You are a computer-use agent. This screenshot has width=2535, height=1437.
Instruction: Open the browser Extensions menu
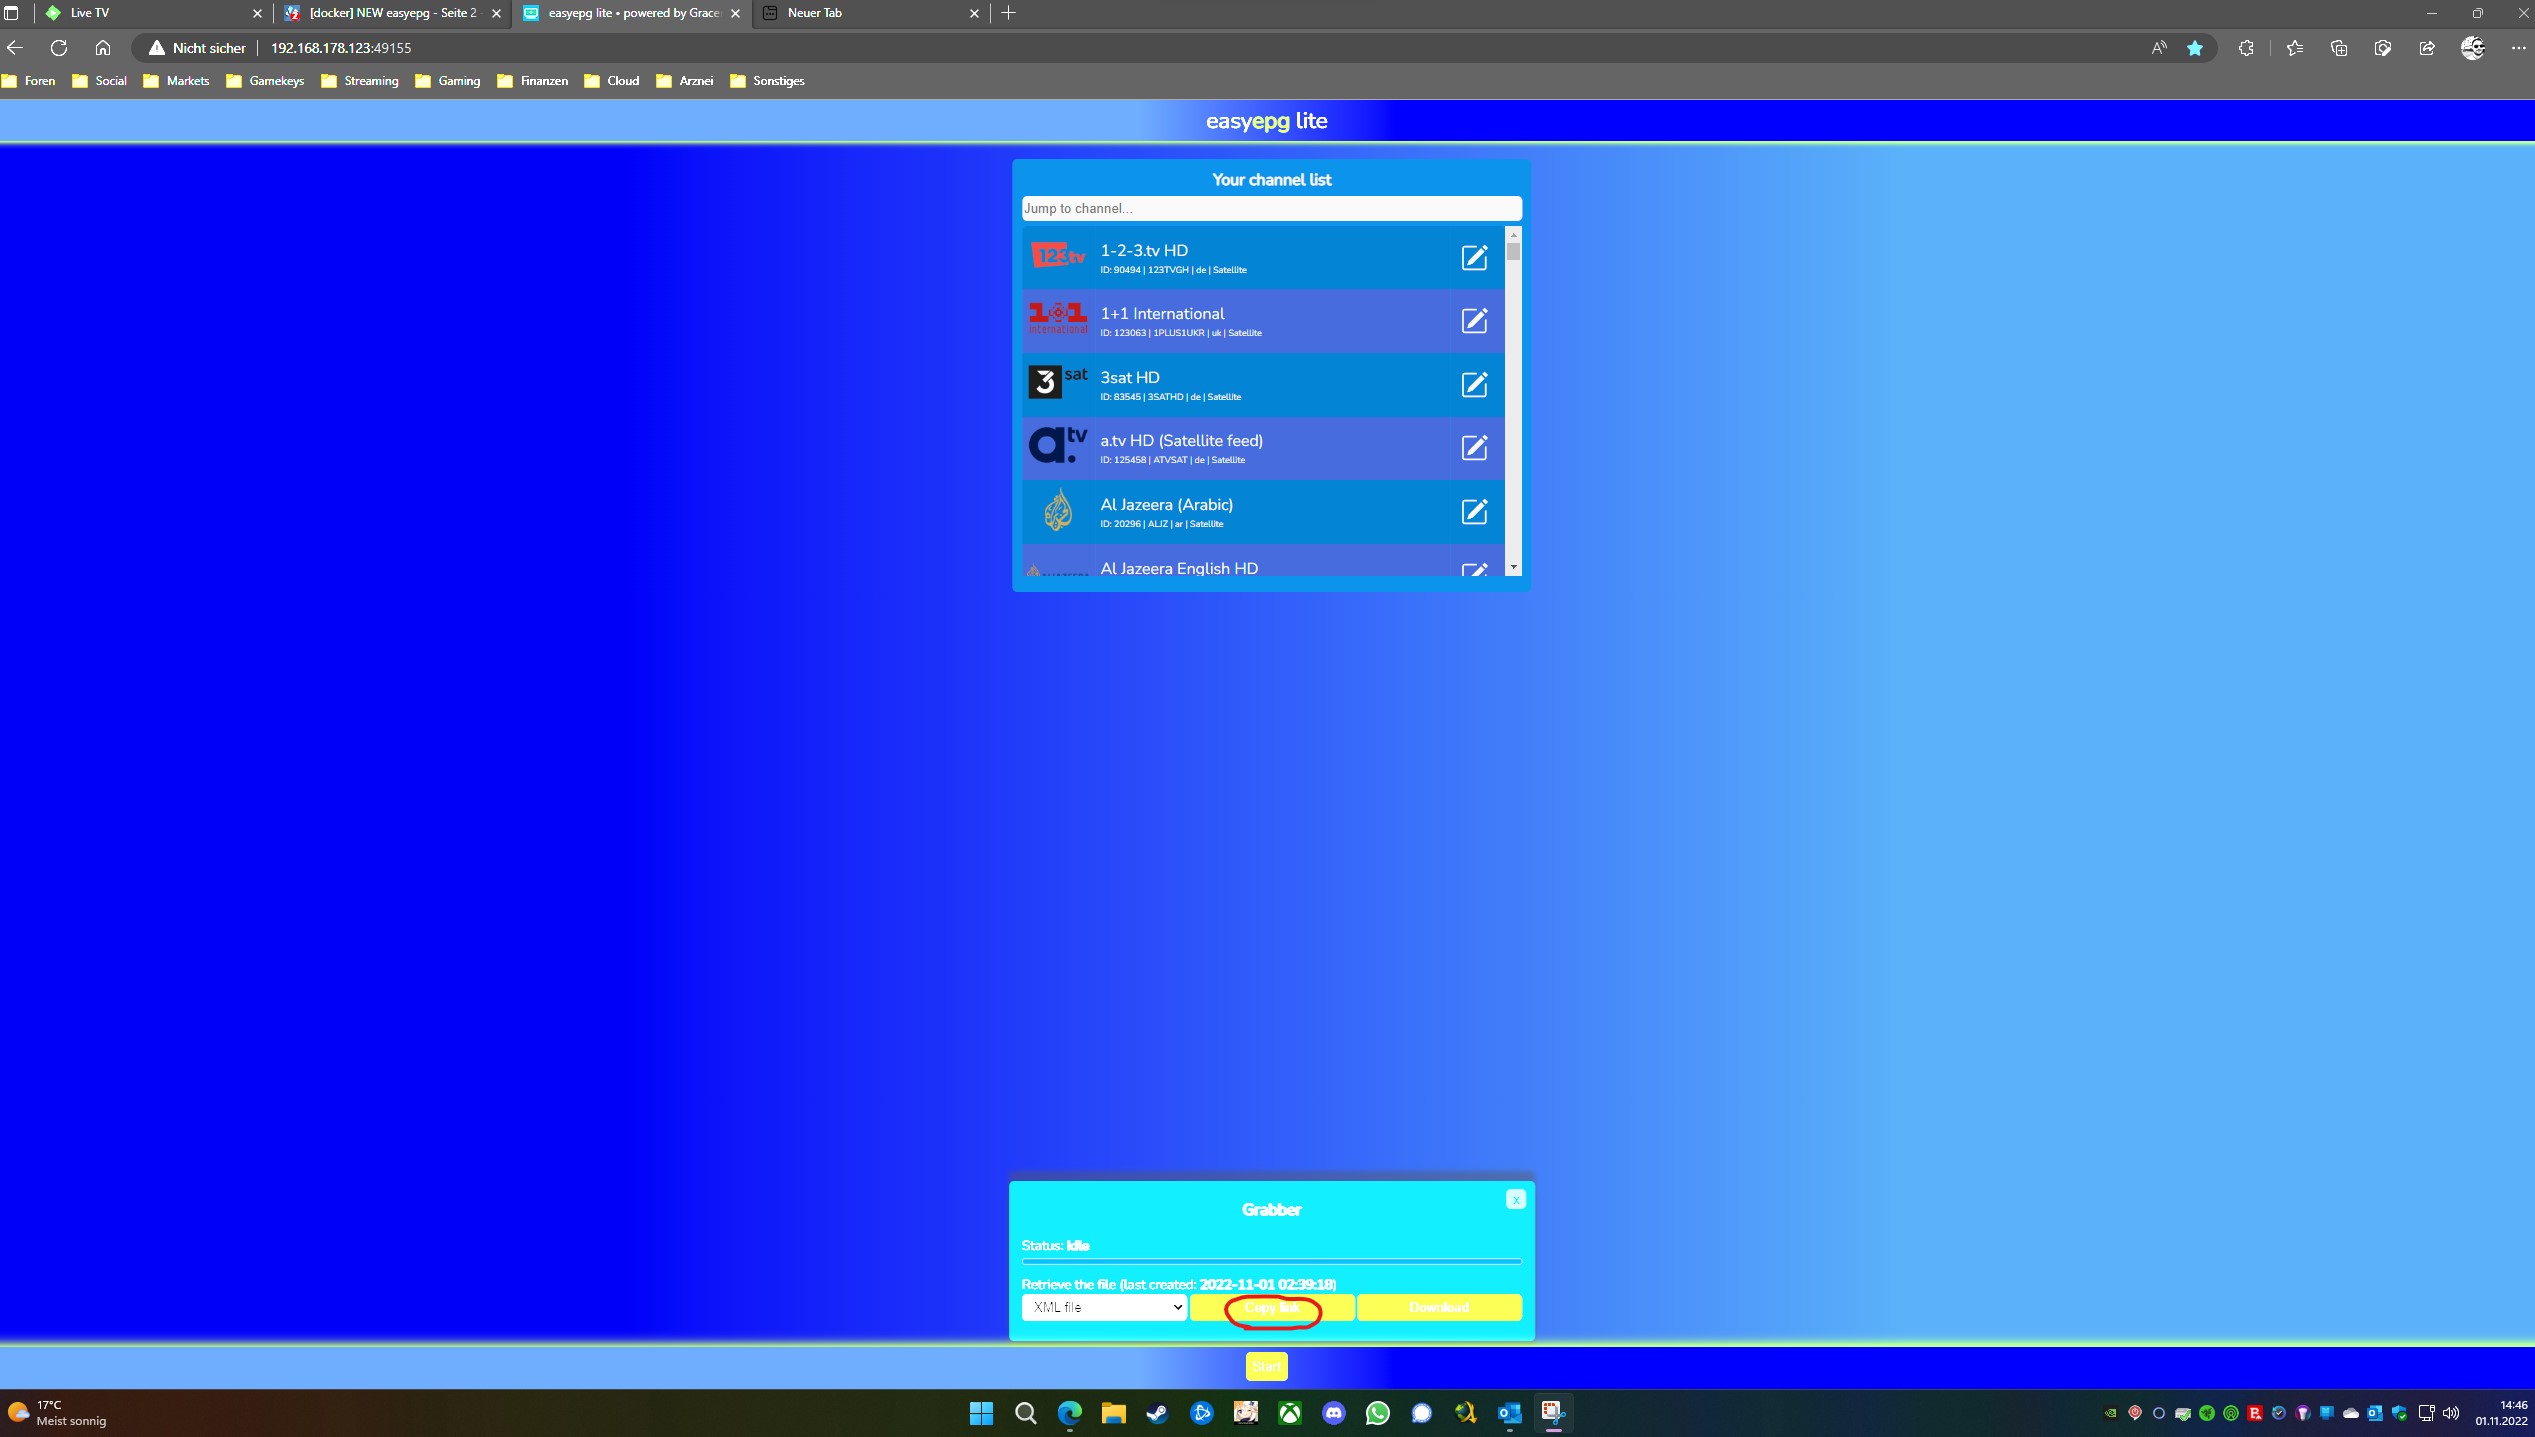pyautogui.click(x=2246, y=48)
